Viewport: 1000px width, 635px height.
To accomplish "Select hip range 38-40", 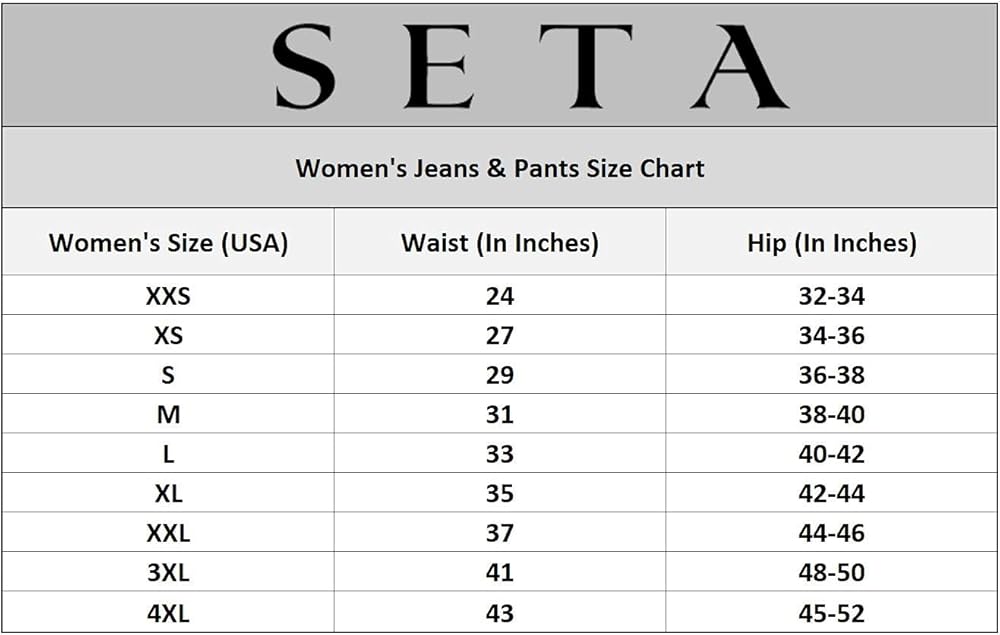I will 831,415.
